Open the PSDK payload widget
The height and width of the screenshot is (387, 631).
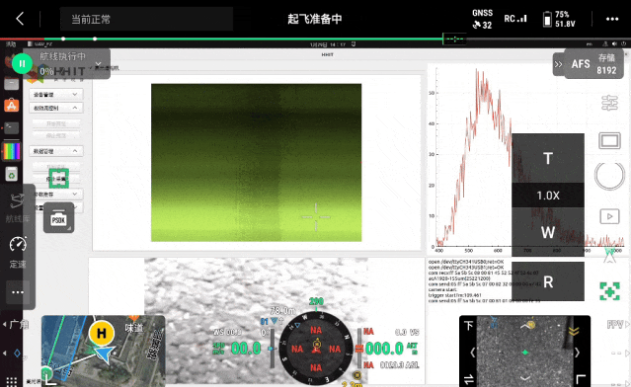59,218
